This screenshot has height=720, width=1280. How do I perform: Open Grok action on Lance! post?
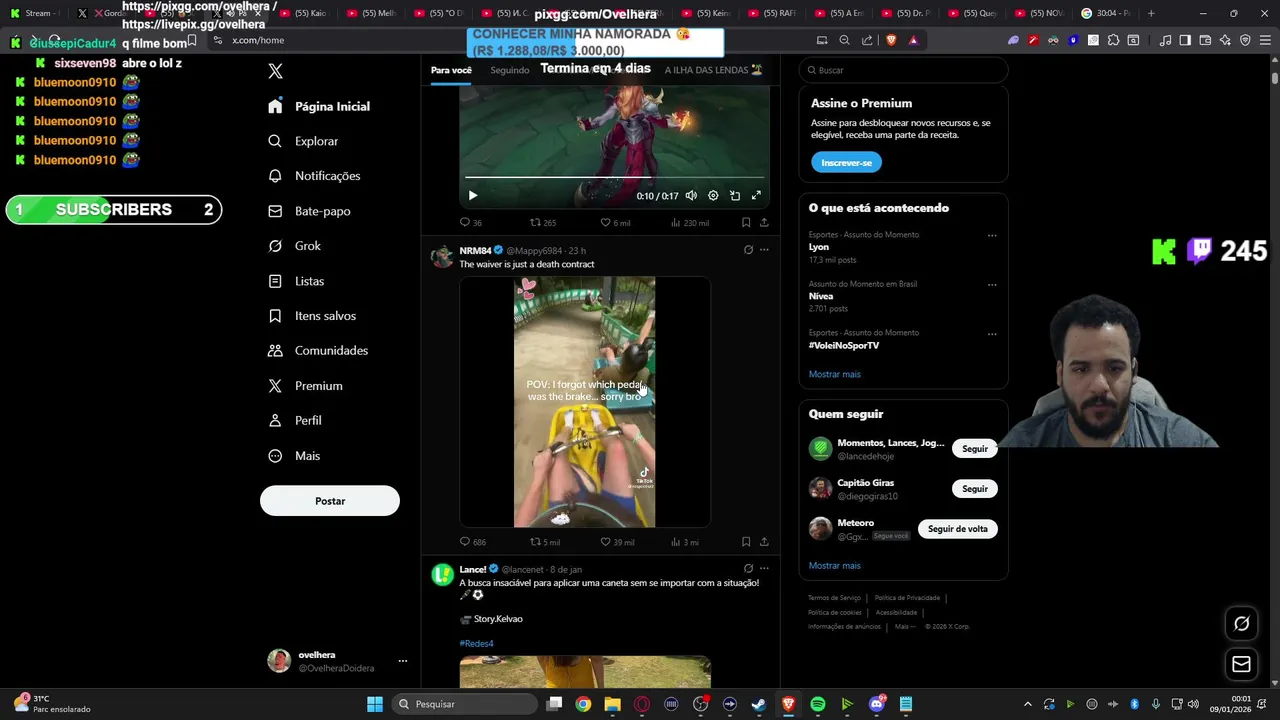[748, 569]
